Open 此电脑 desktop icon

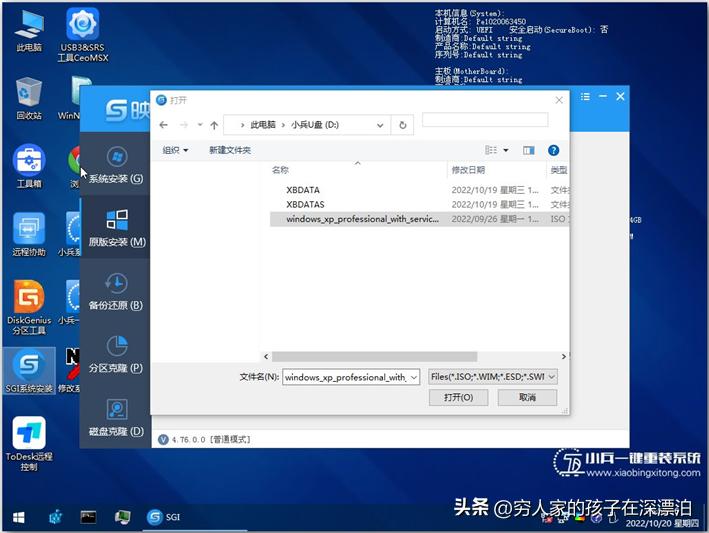coord(29,30)
